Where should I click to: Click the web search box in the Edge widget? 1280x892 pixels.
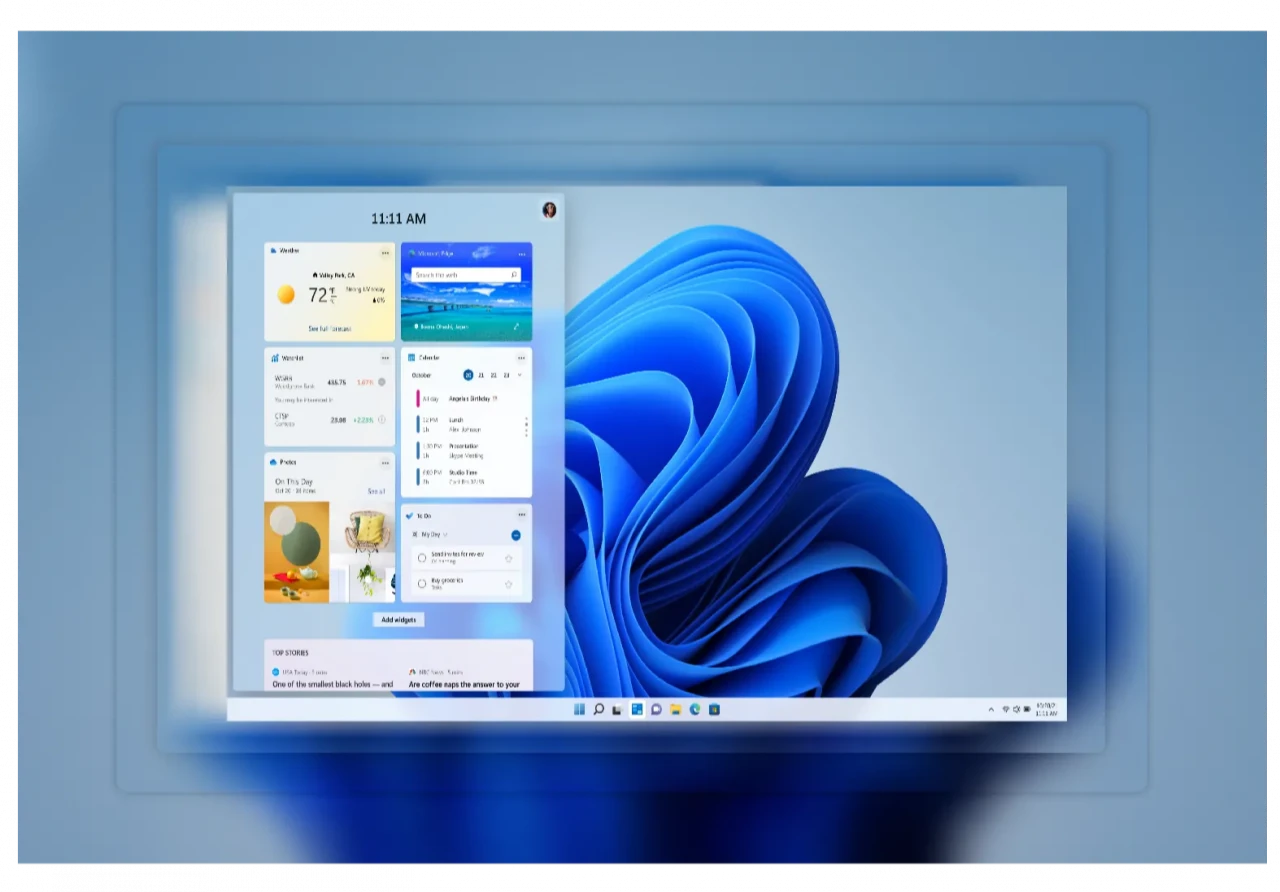(x=466, y=274)
